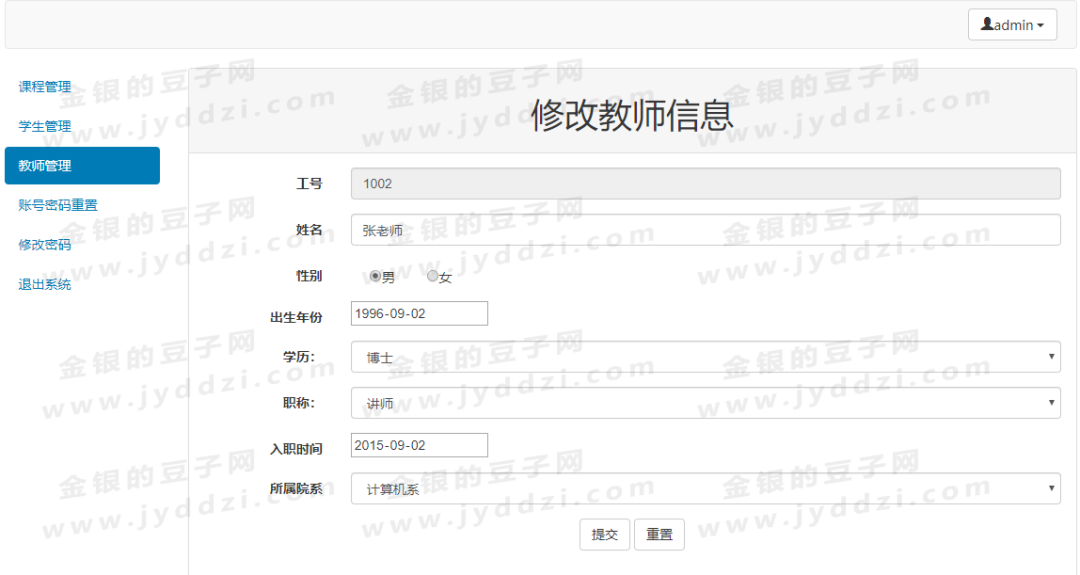Click the 入职时间 date field
The width and height of the screenshot is (1080, 575).
click(x=419, y=446)
